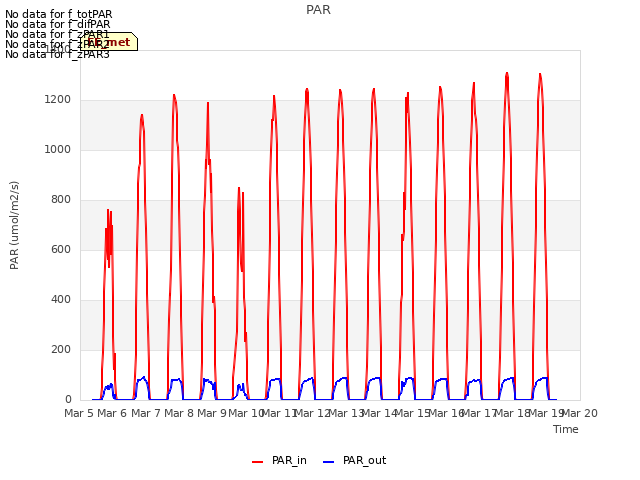Click the y-axis tick 0
640x480 pixels.
(x=68, y=400)
